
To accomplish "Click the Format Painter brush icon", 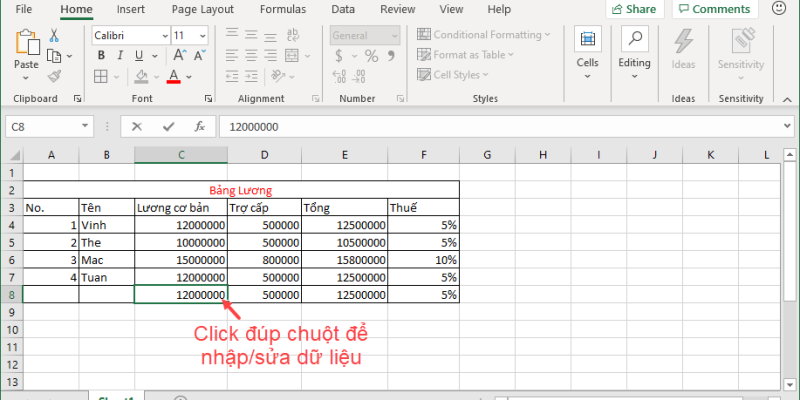I will [54, 75].
